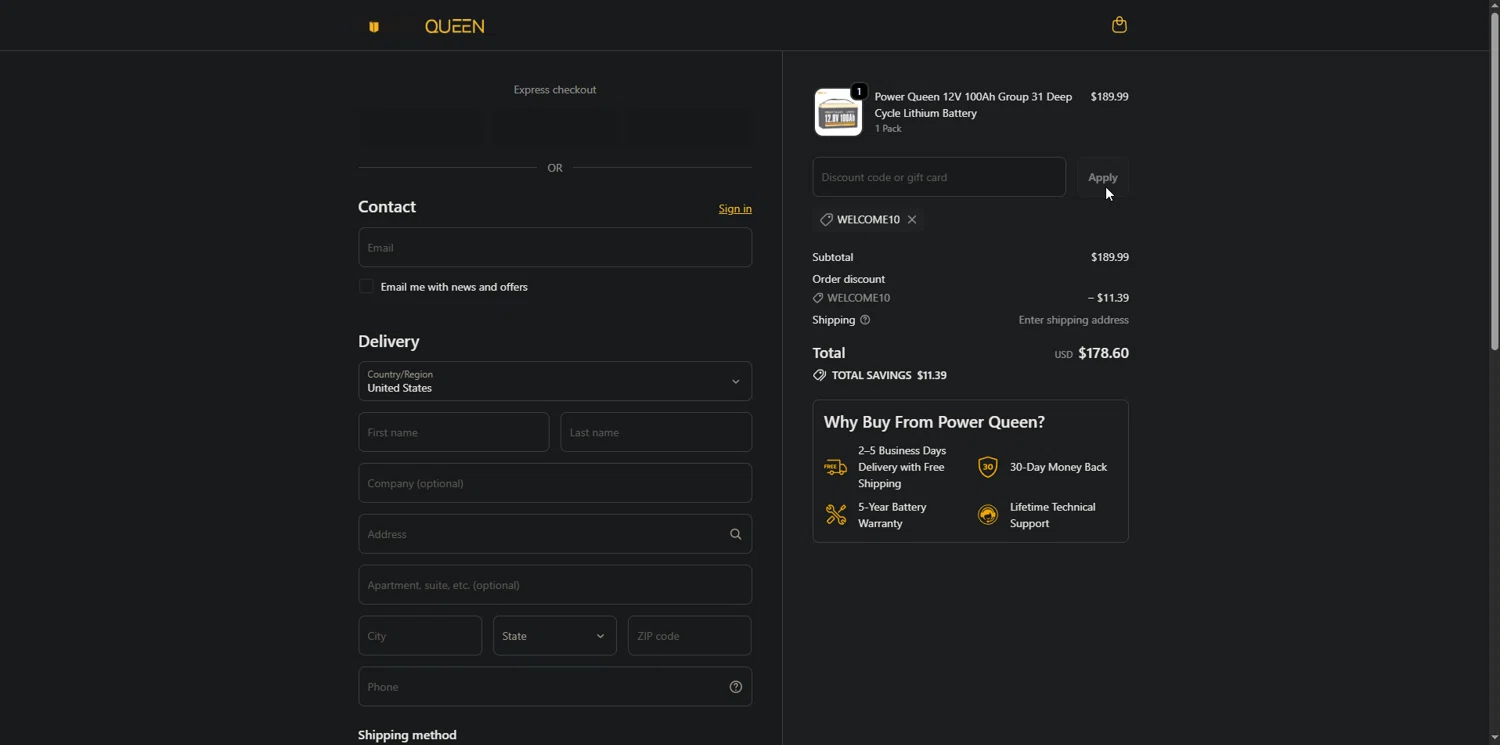Focus the Last name field

[656, 432]
